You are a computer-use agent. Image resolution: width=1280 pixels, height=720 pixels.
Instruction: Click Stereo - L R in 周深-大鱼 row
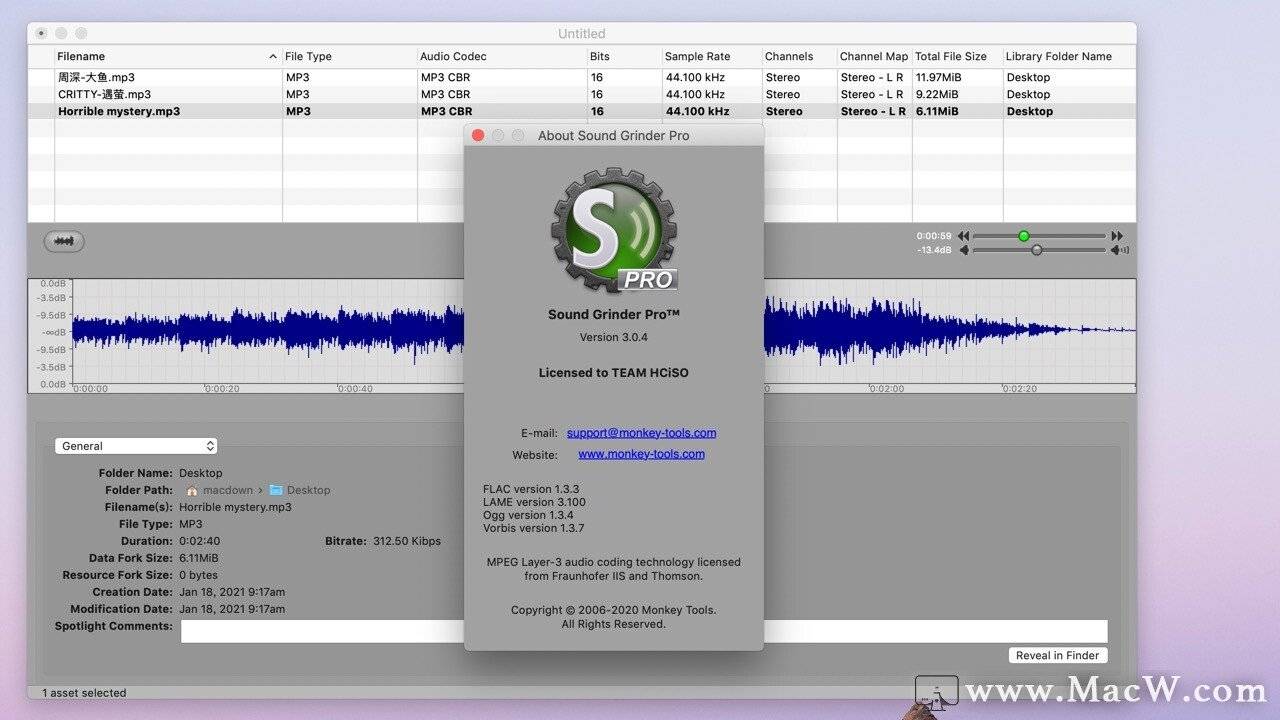(x=872, y=77)
